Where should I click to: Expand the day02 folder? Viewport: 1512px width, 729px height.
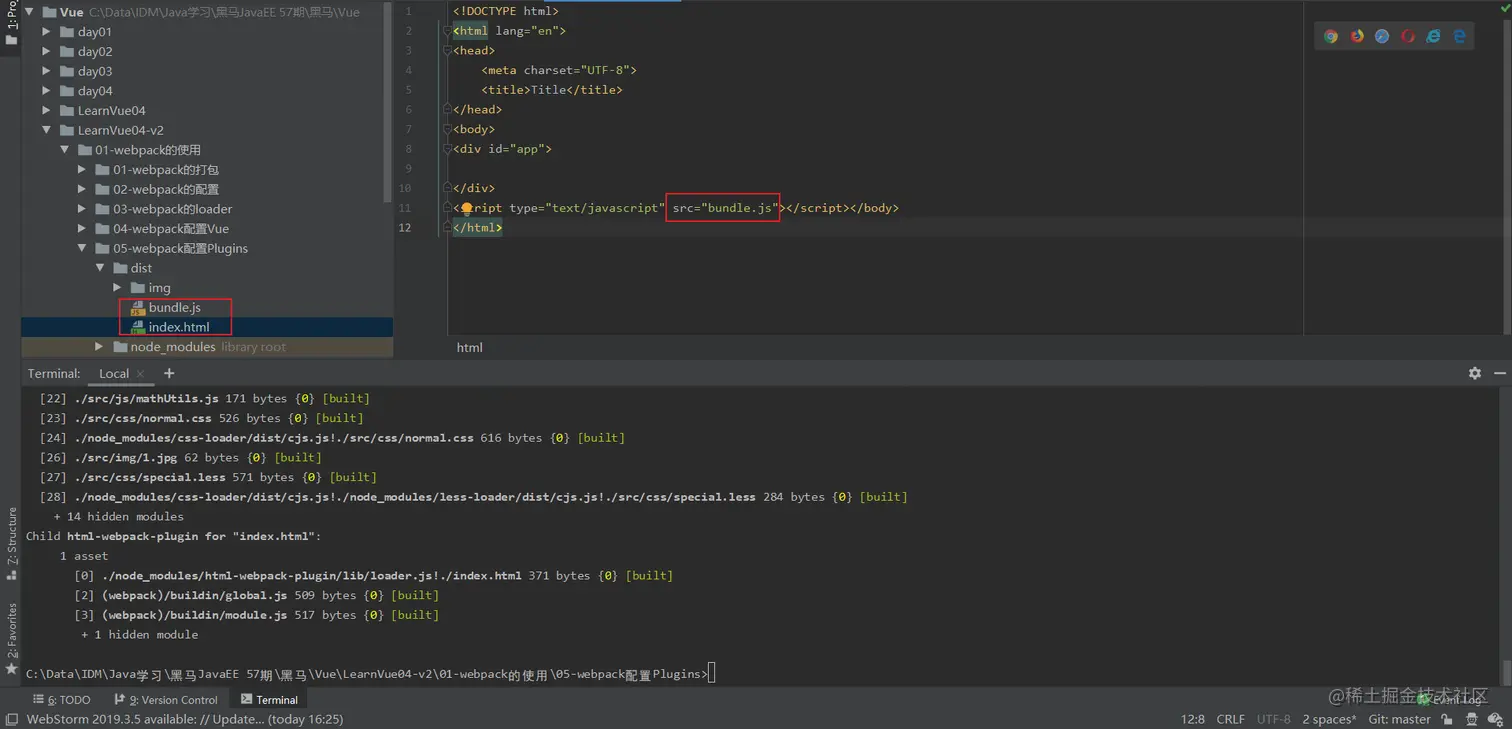(x=47, y=52)
